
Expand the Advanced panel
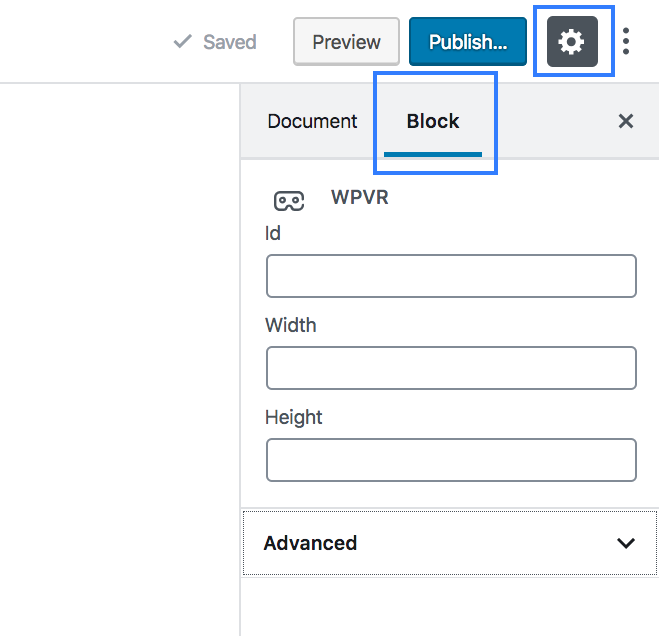pos(450,543)
